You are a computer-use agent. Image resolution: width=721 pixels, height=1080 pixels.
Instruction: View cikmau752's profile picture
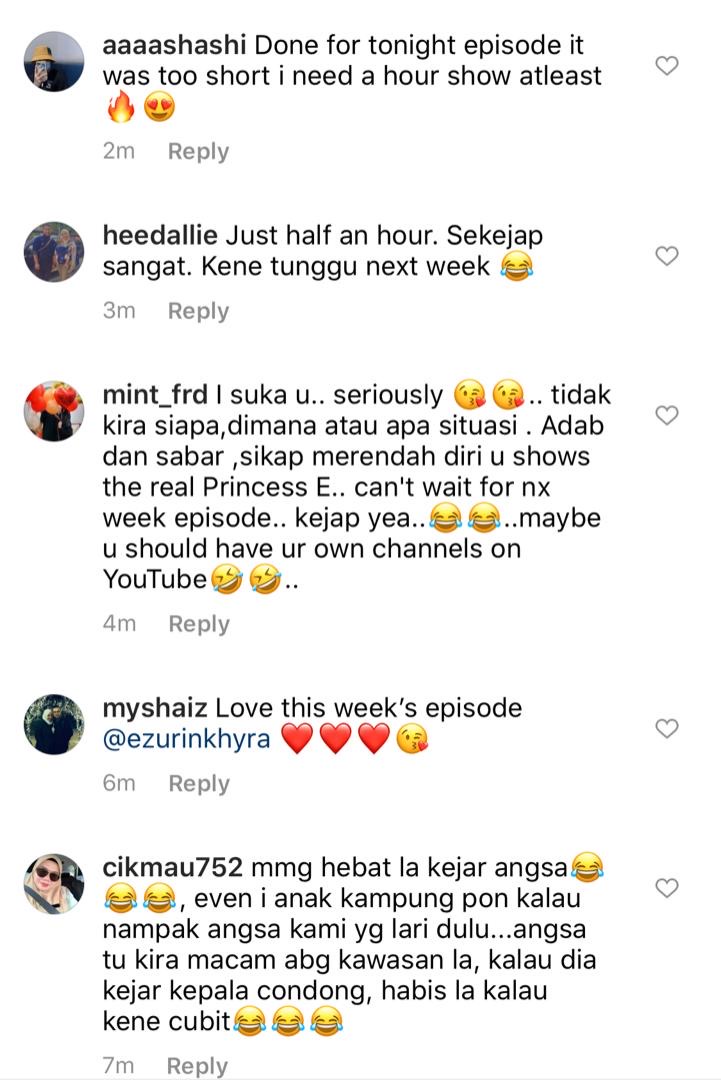pyautogui.click(x=54, y=884)
